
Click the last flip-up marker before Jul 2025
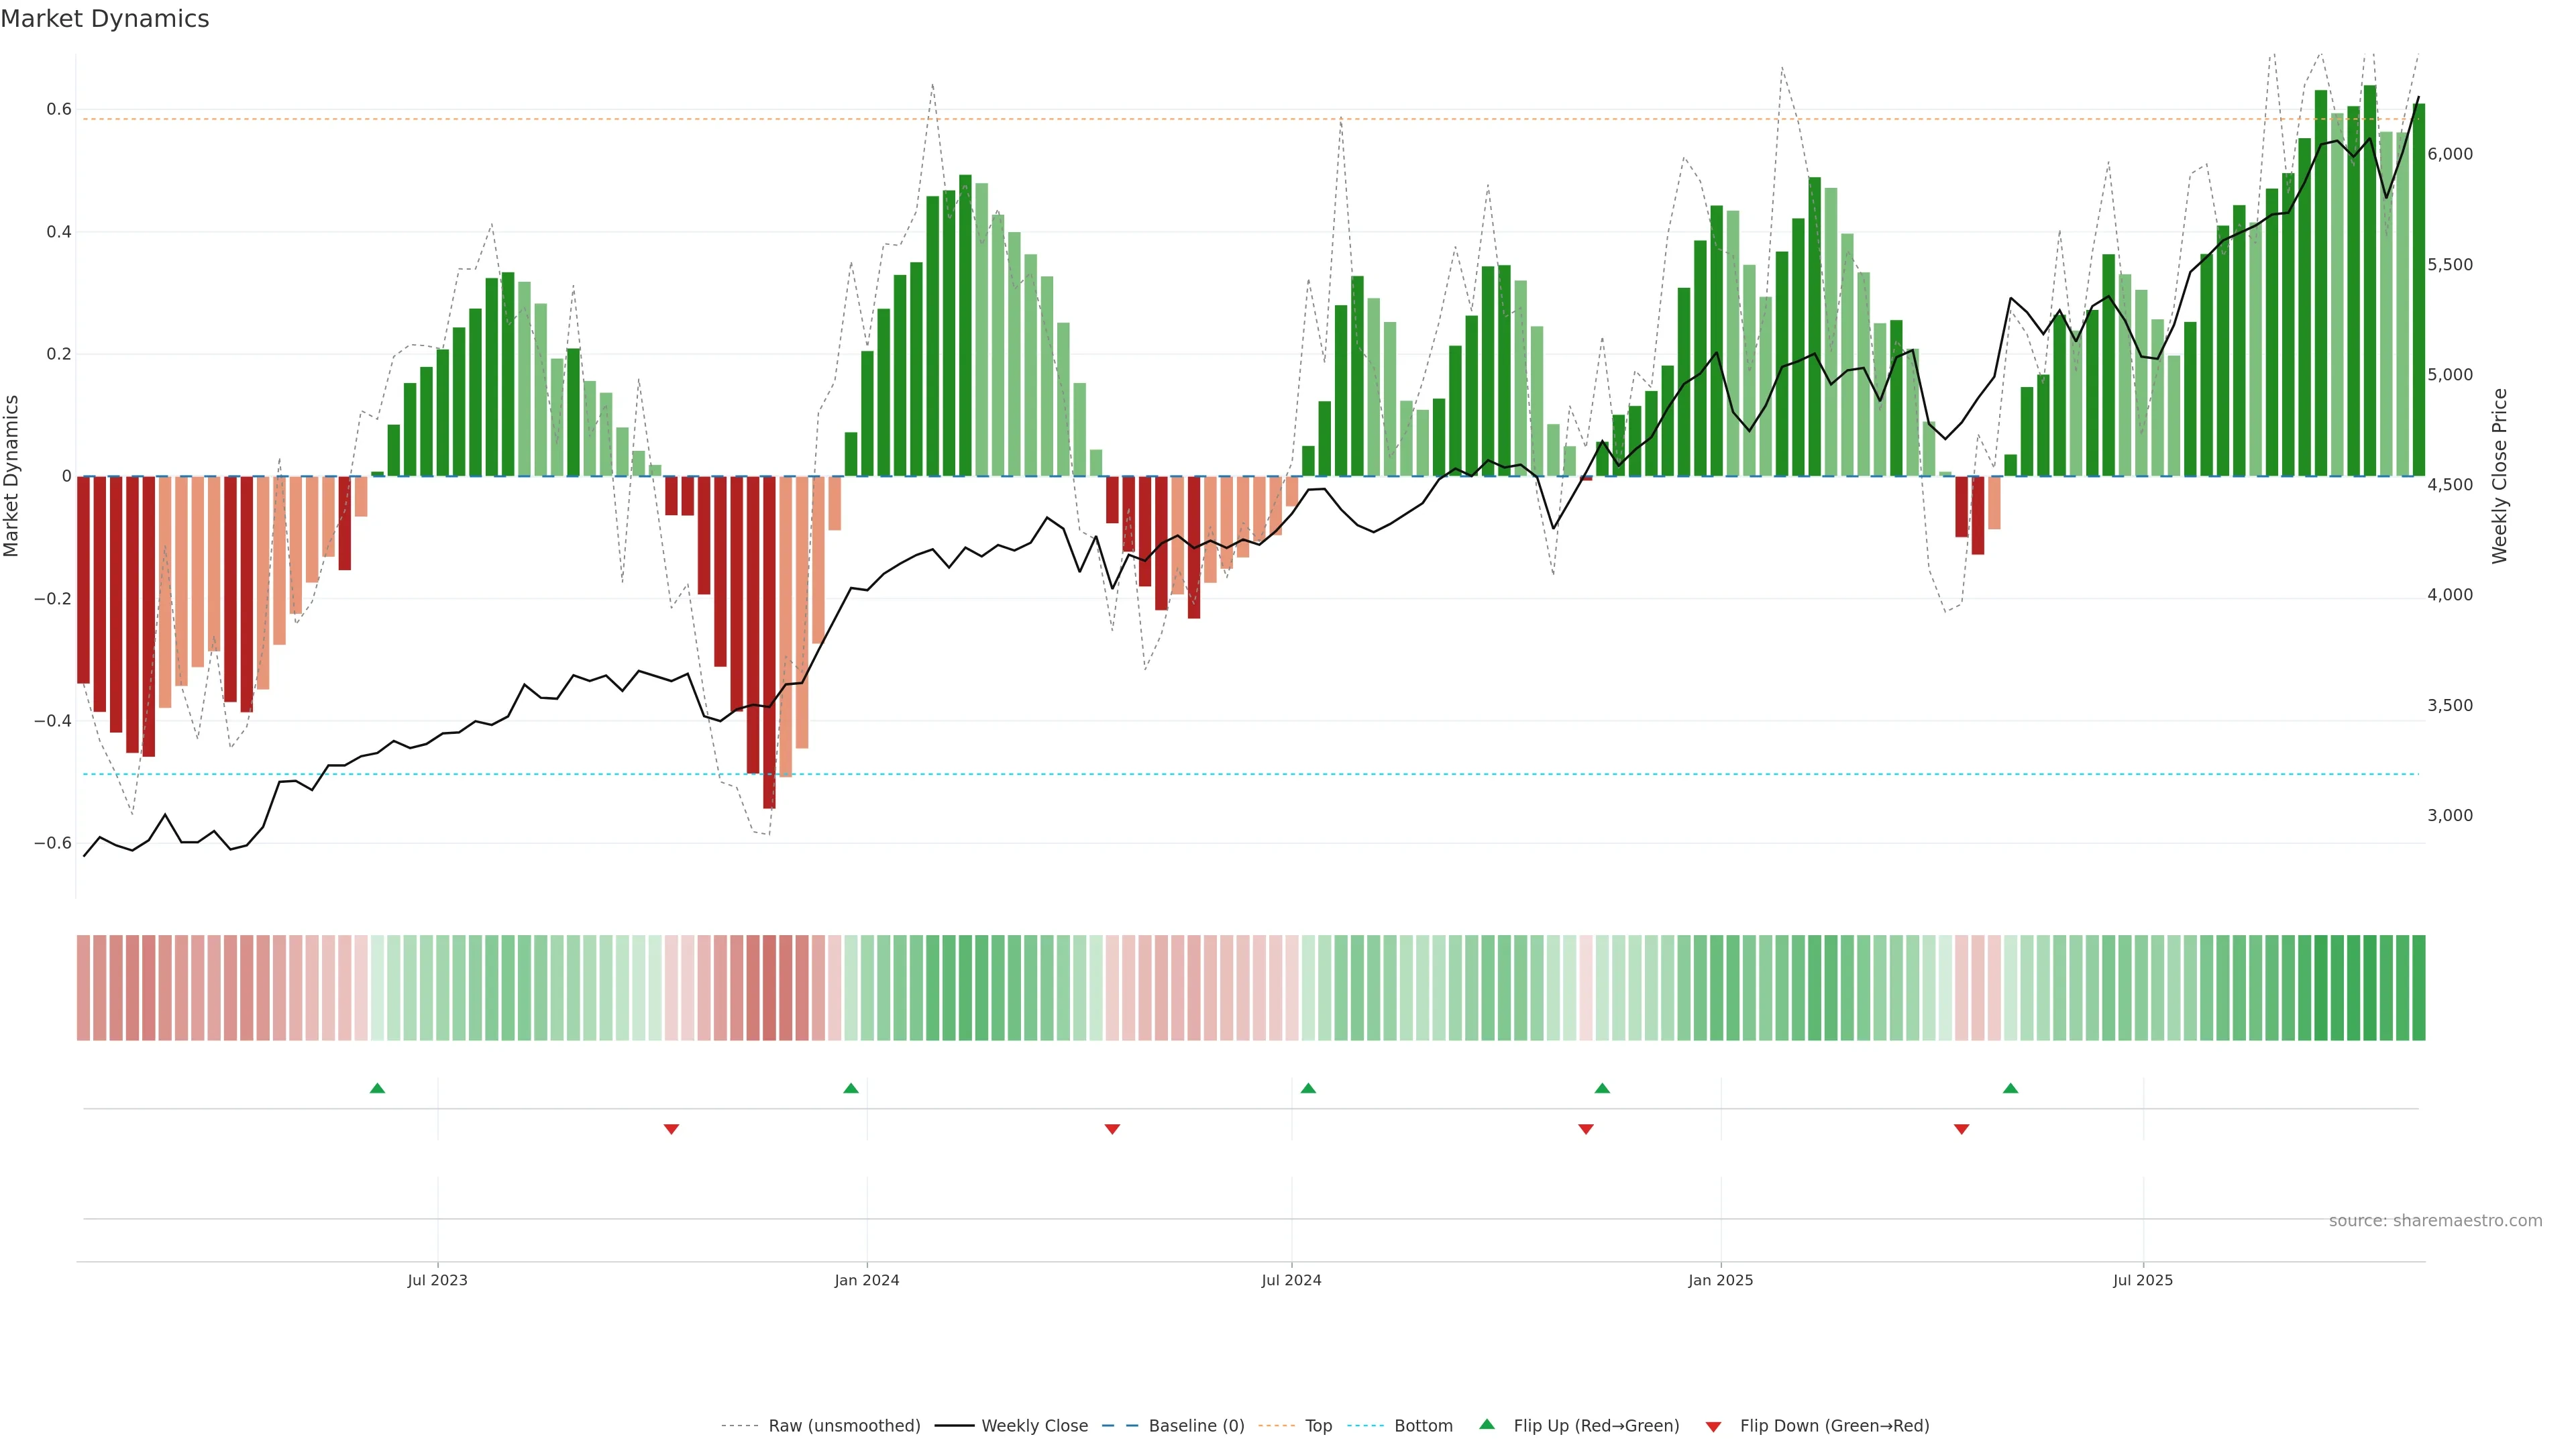coord(2010,1088)
